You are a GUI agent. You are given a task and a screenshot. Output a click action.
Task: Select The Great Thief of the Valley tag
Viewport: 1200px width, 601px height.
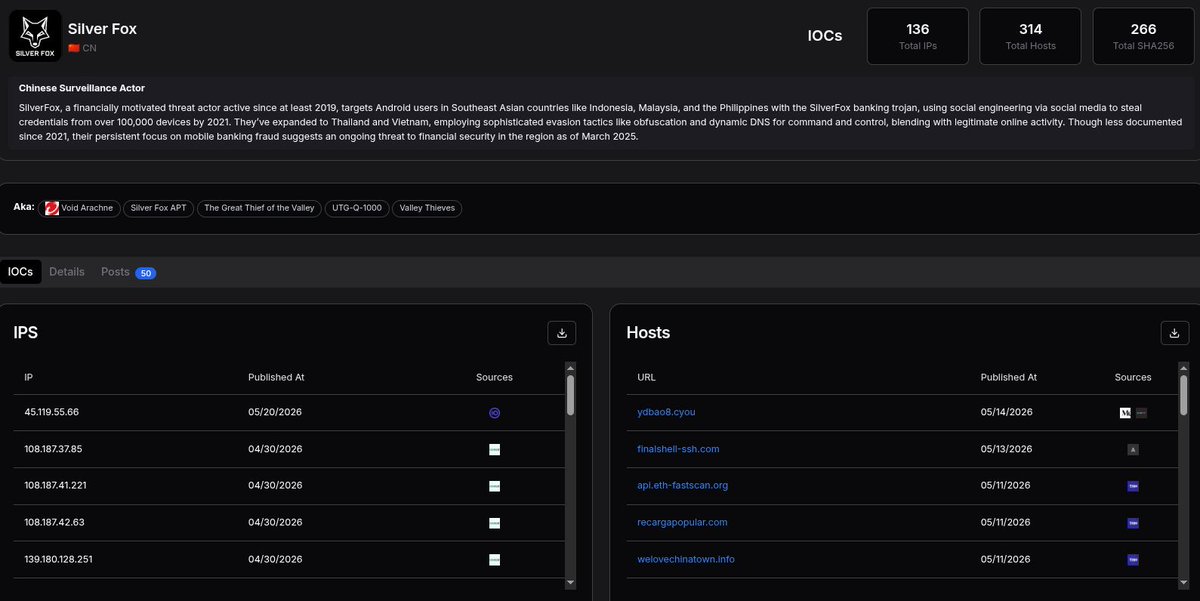pos(258,208)
